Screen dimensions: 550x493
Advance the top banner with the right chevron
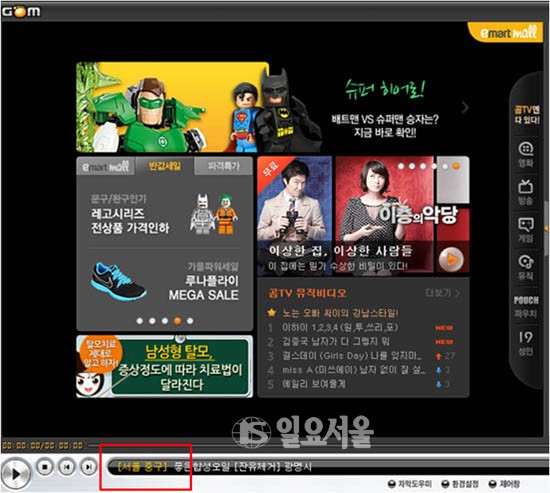465,108
